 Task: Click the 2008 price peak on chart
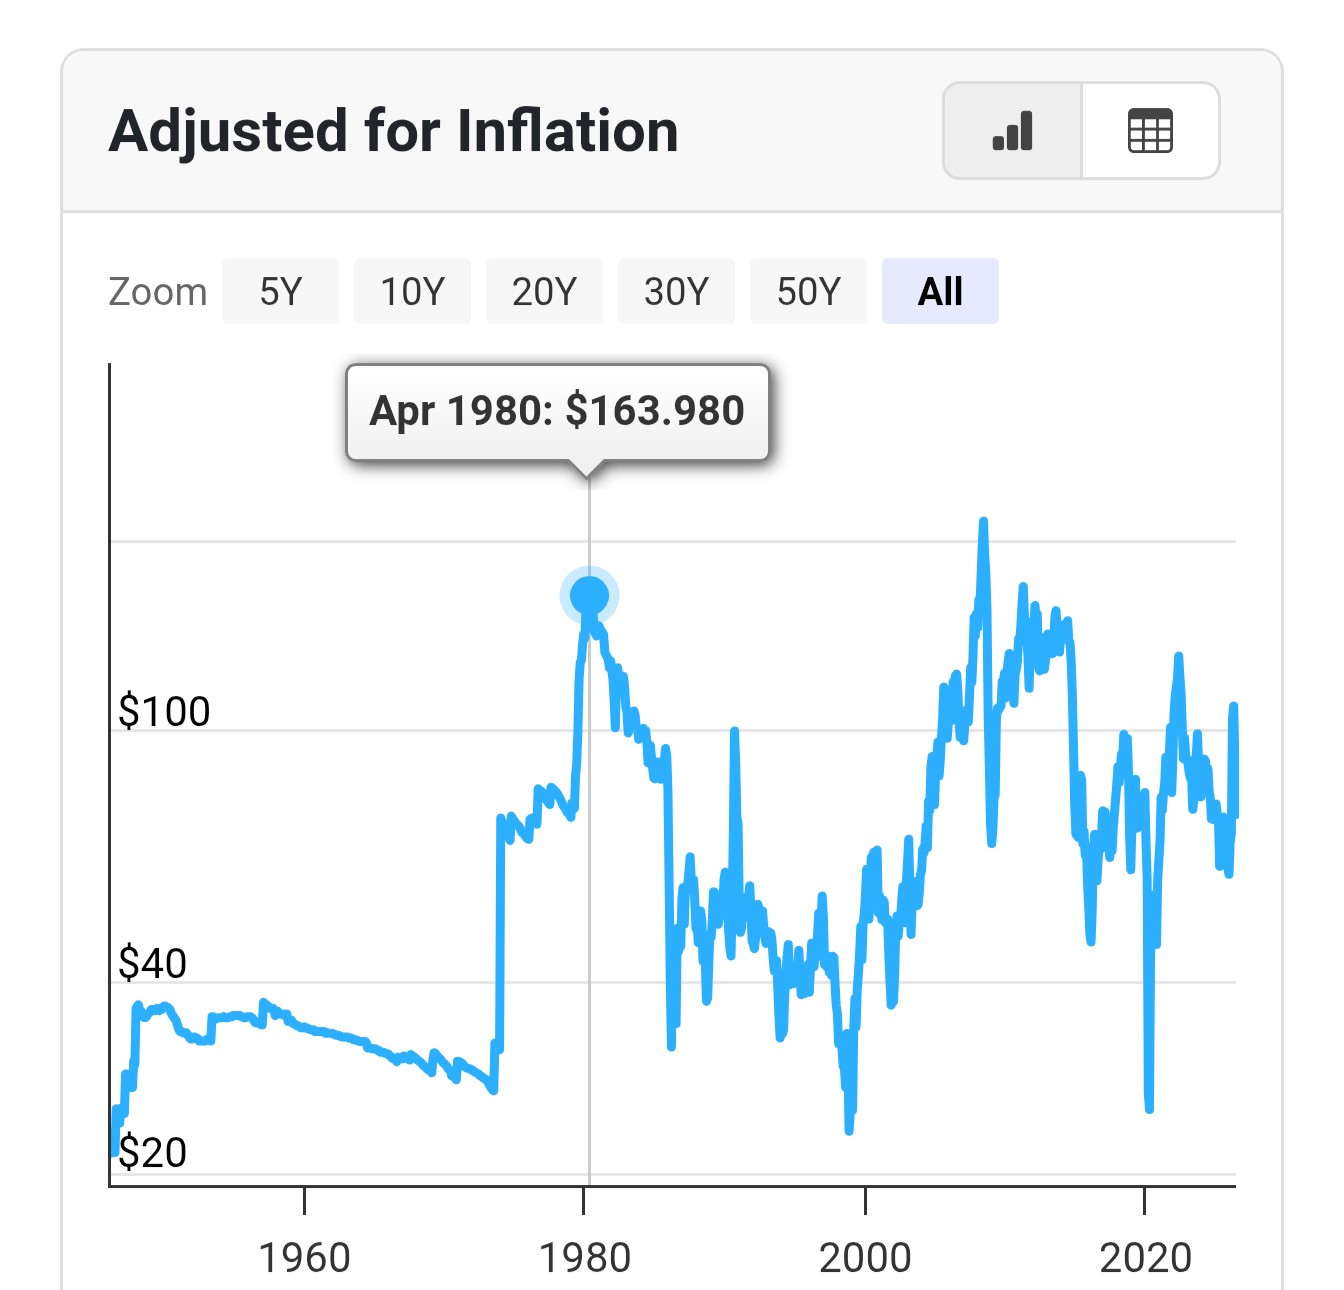click(983, 522)
